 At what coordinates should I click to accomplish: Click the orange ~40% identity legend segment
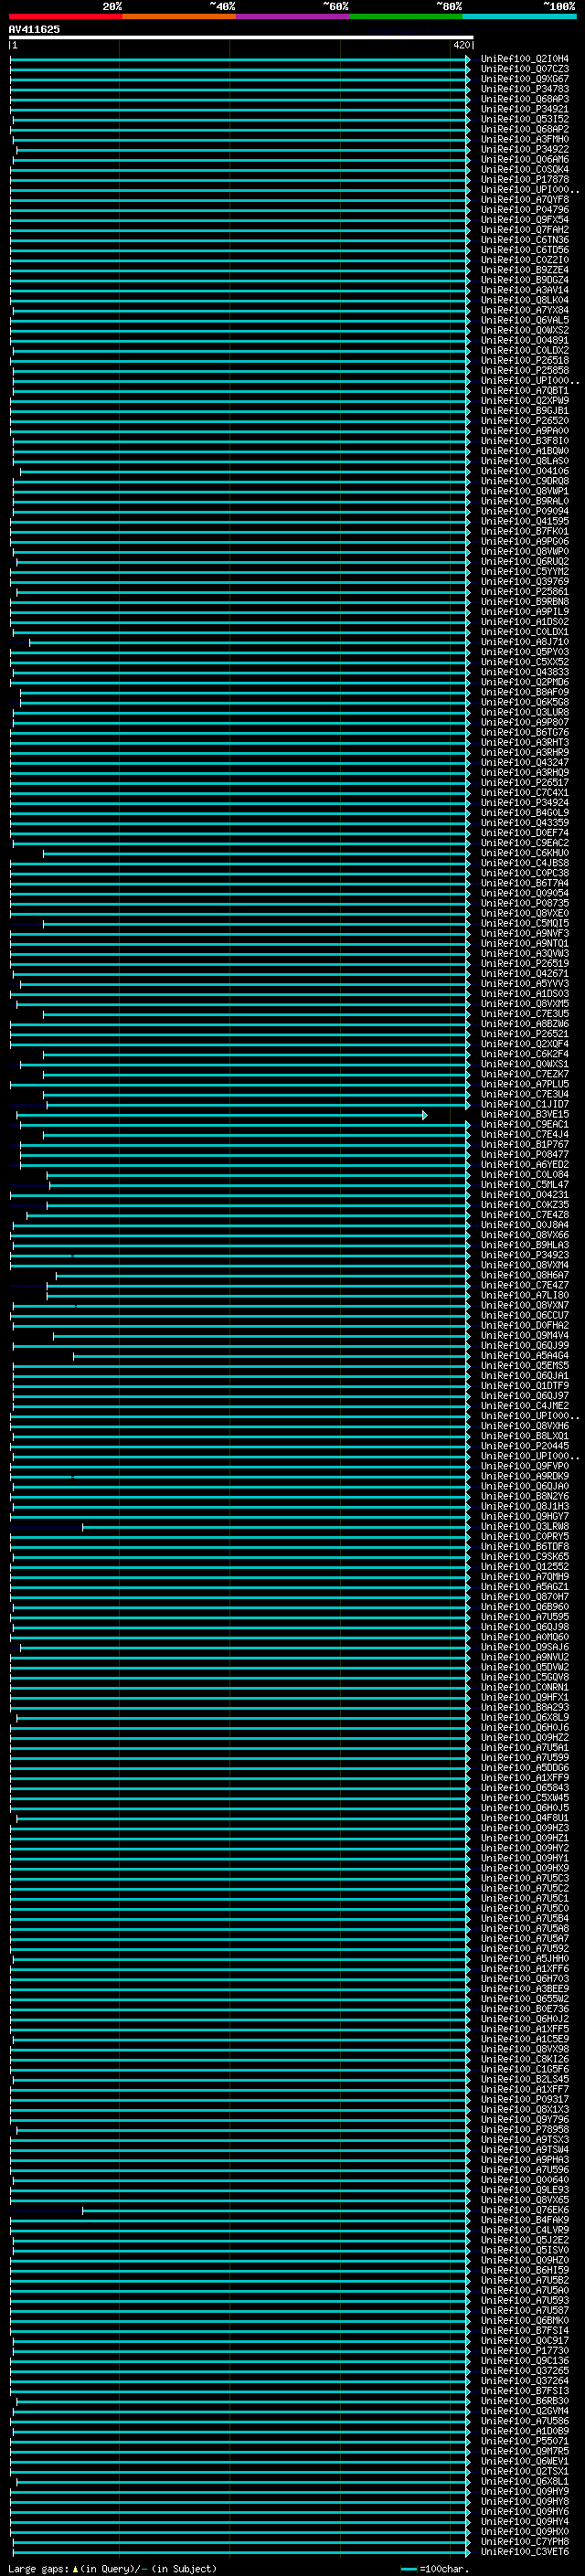click(x=179, y=17)
